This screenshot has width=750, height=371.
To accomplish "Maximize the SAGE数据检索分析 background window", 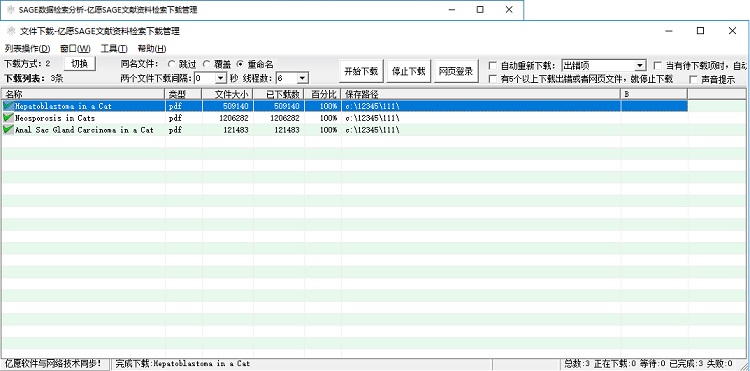I will tap(480, 10).
